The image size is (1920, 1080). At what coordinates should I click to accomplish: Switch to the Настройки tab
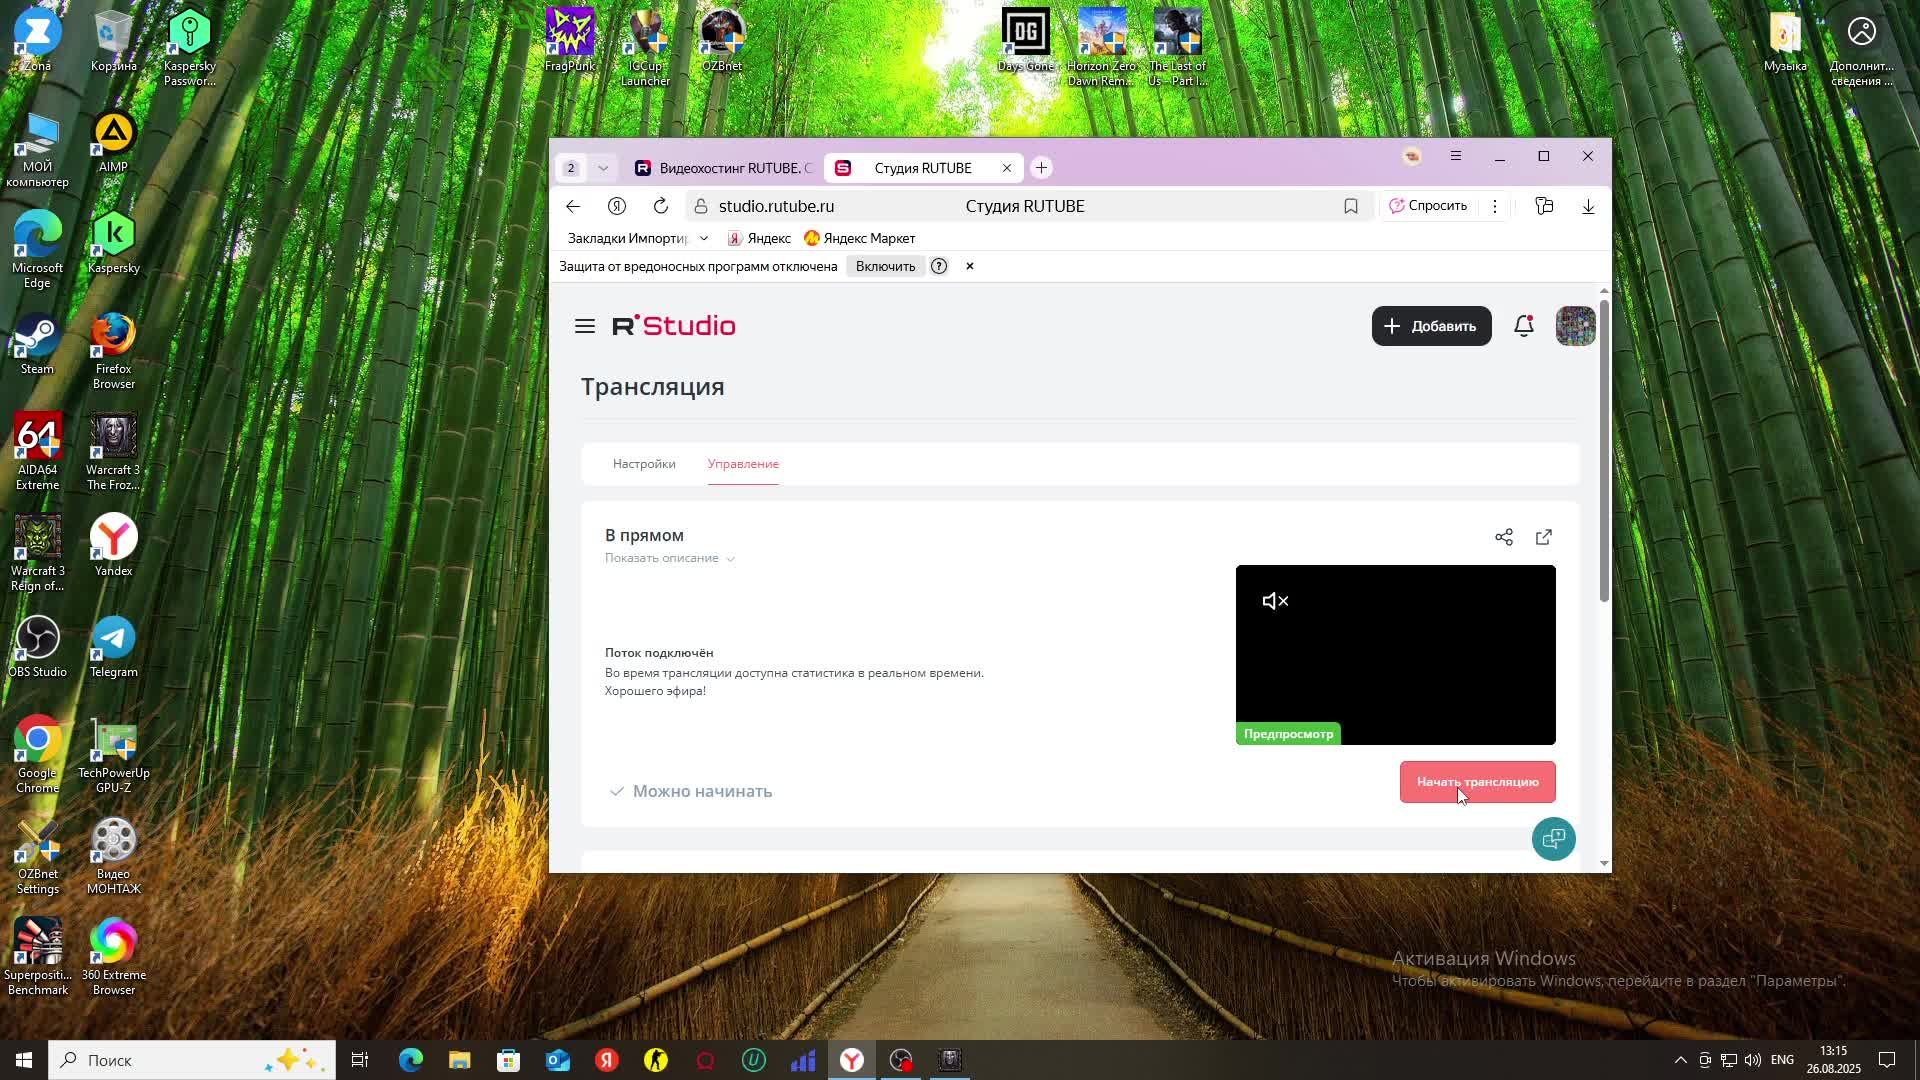click(644, 464)
